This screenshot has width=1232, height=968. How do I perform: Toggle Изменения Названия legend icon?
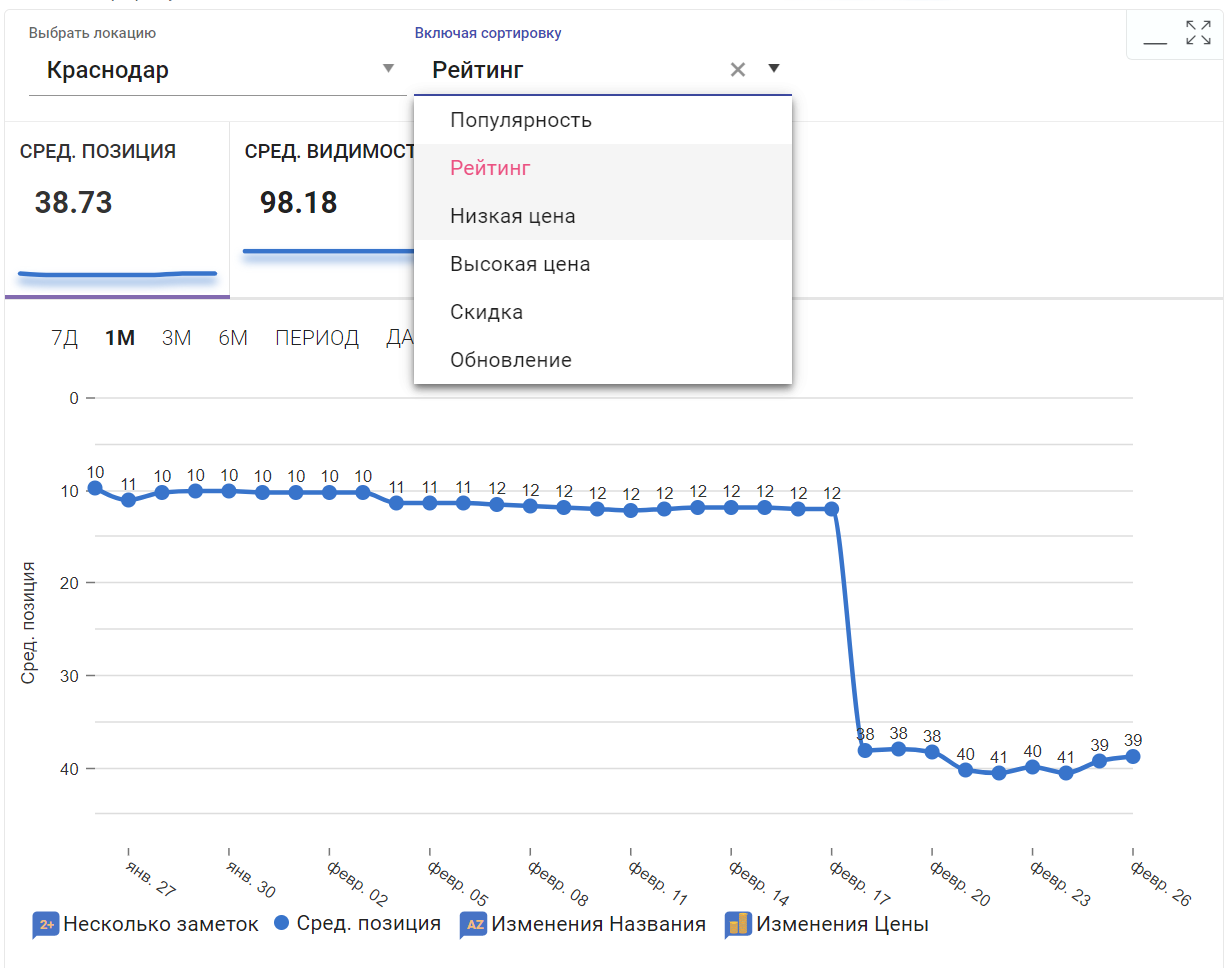474,925
